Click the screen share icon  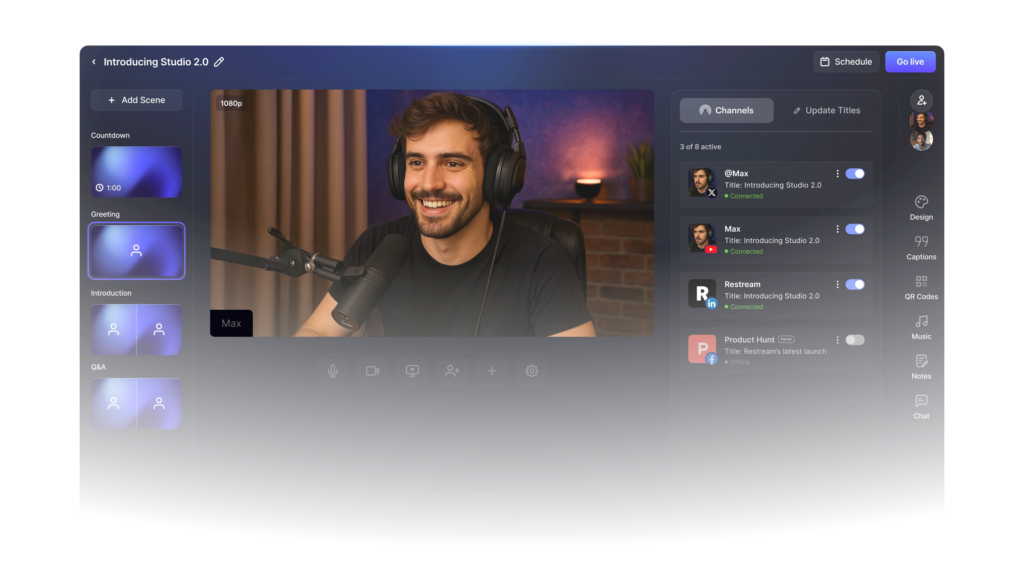412,371
